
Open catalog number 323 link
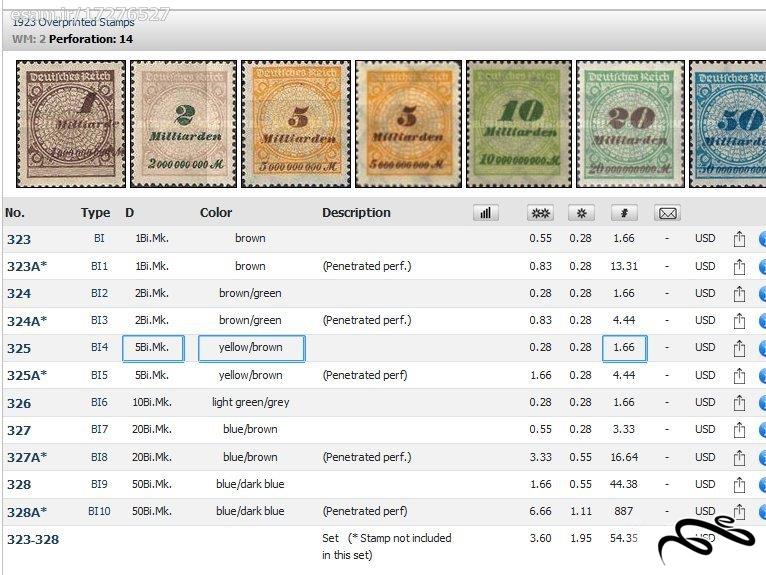click(19, 239)
